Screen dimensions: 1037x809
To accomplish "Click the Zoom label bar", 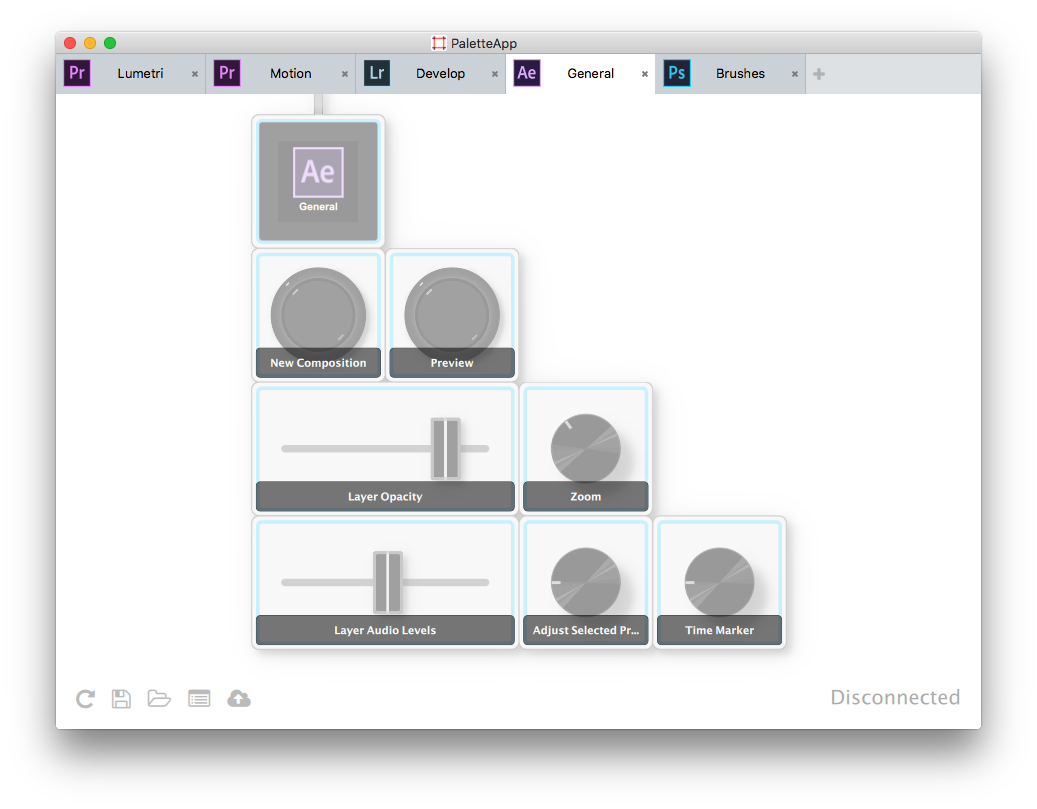I will (x=585, y=496).
